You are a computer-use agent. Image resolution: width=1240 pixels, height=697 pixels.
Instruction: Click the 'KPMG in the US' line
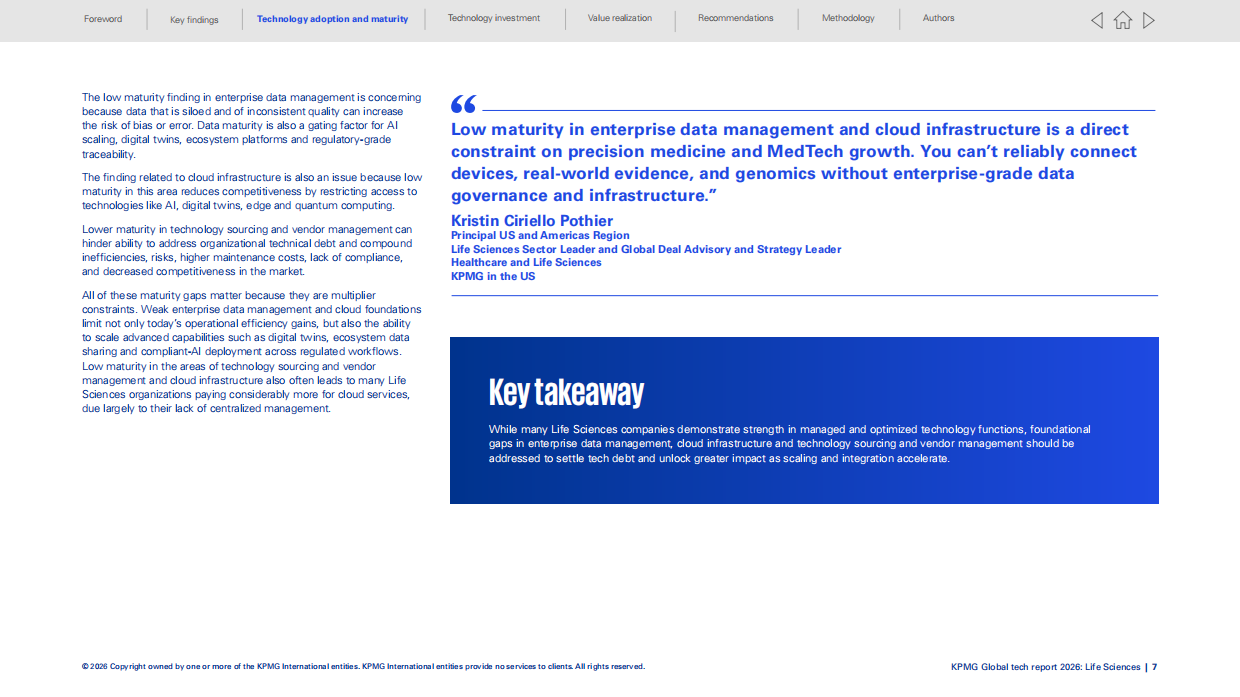(493, 276)
